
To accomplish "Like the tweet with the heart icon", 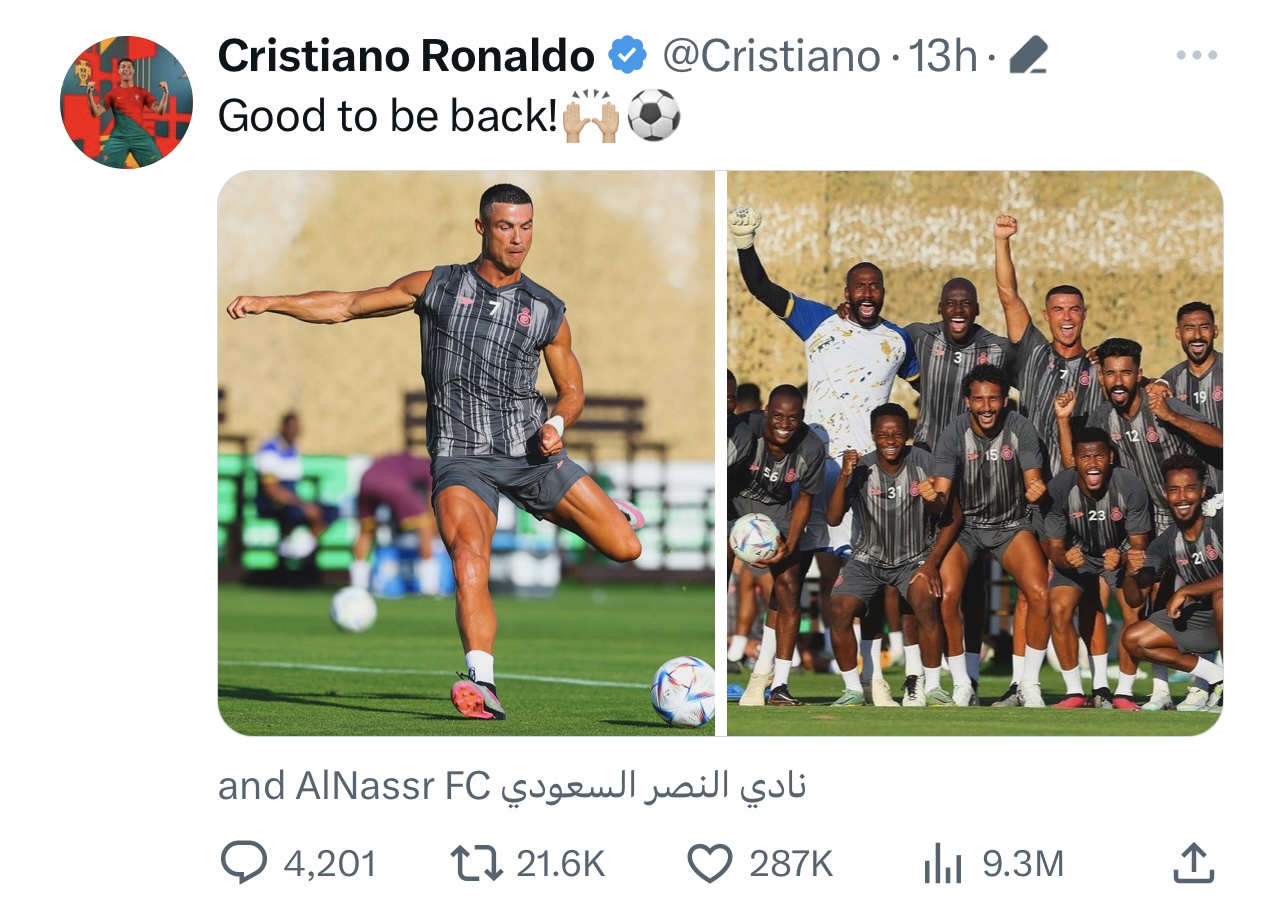I will [711, 864].
